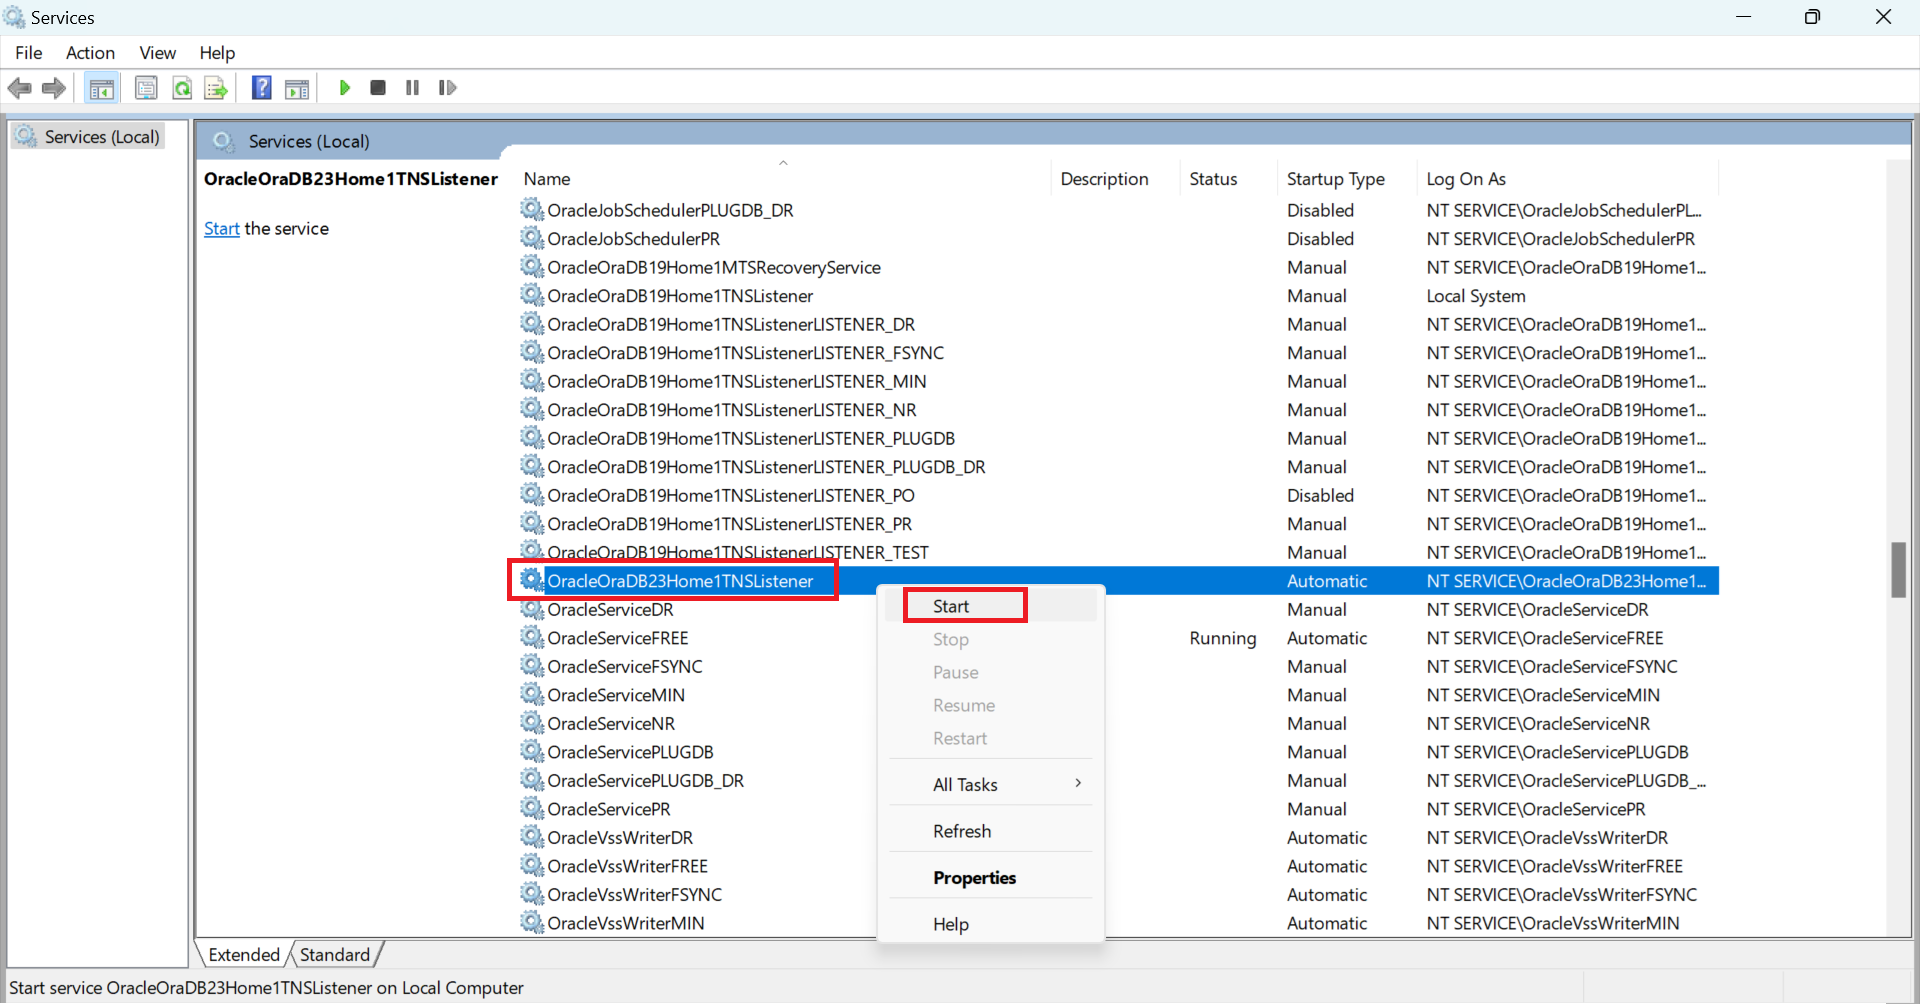Screen dimensions: 1920x1004
Task: Click gear icon of OracleServiceFSYNC service
Action: click(x=532, y=666)
